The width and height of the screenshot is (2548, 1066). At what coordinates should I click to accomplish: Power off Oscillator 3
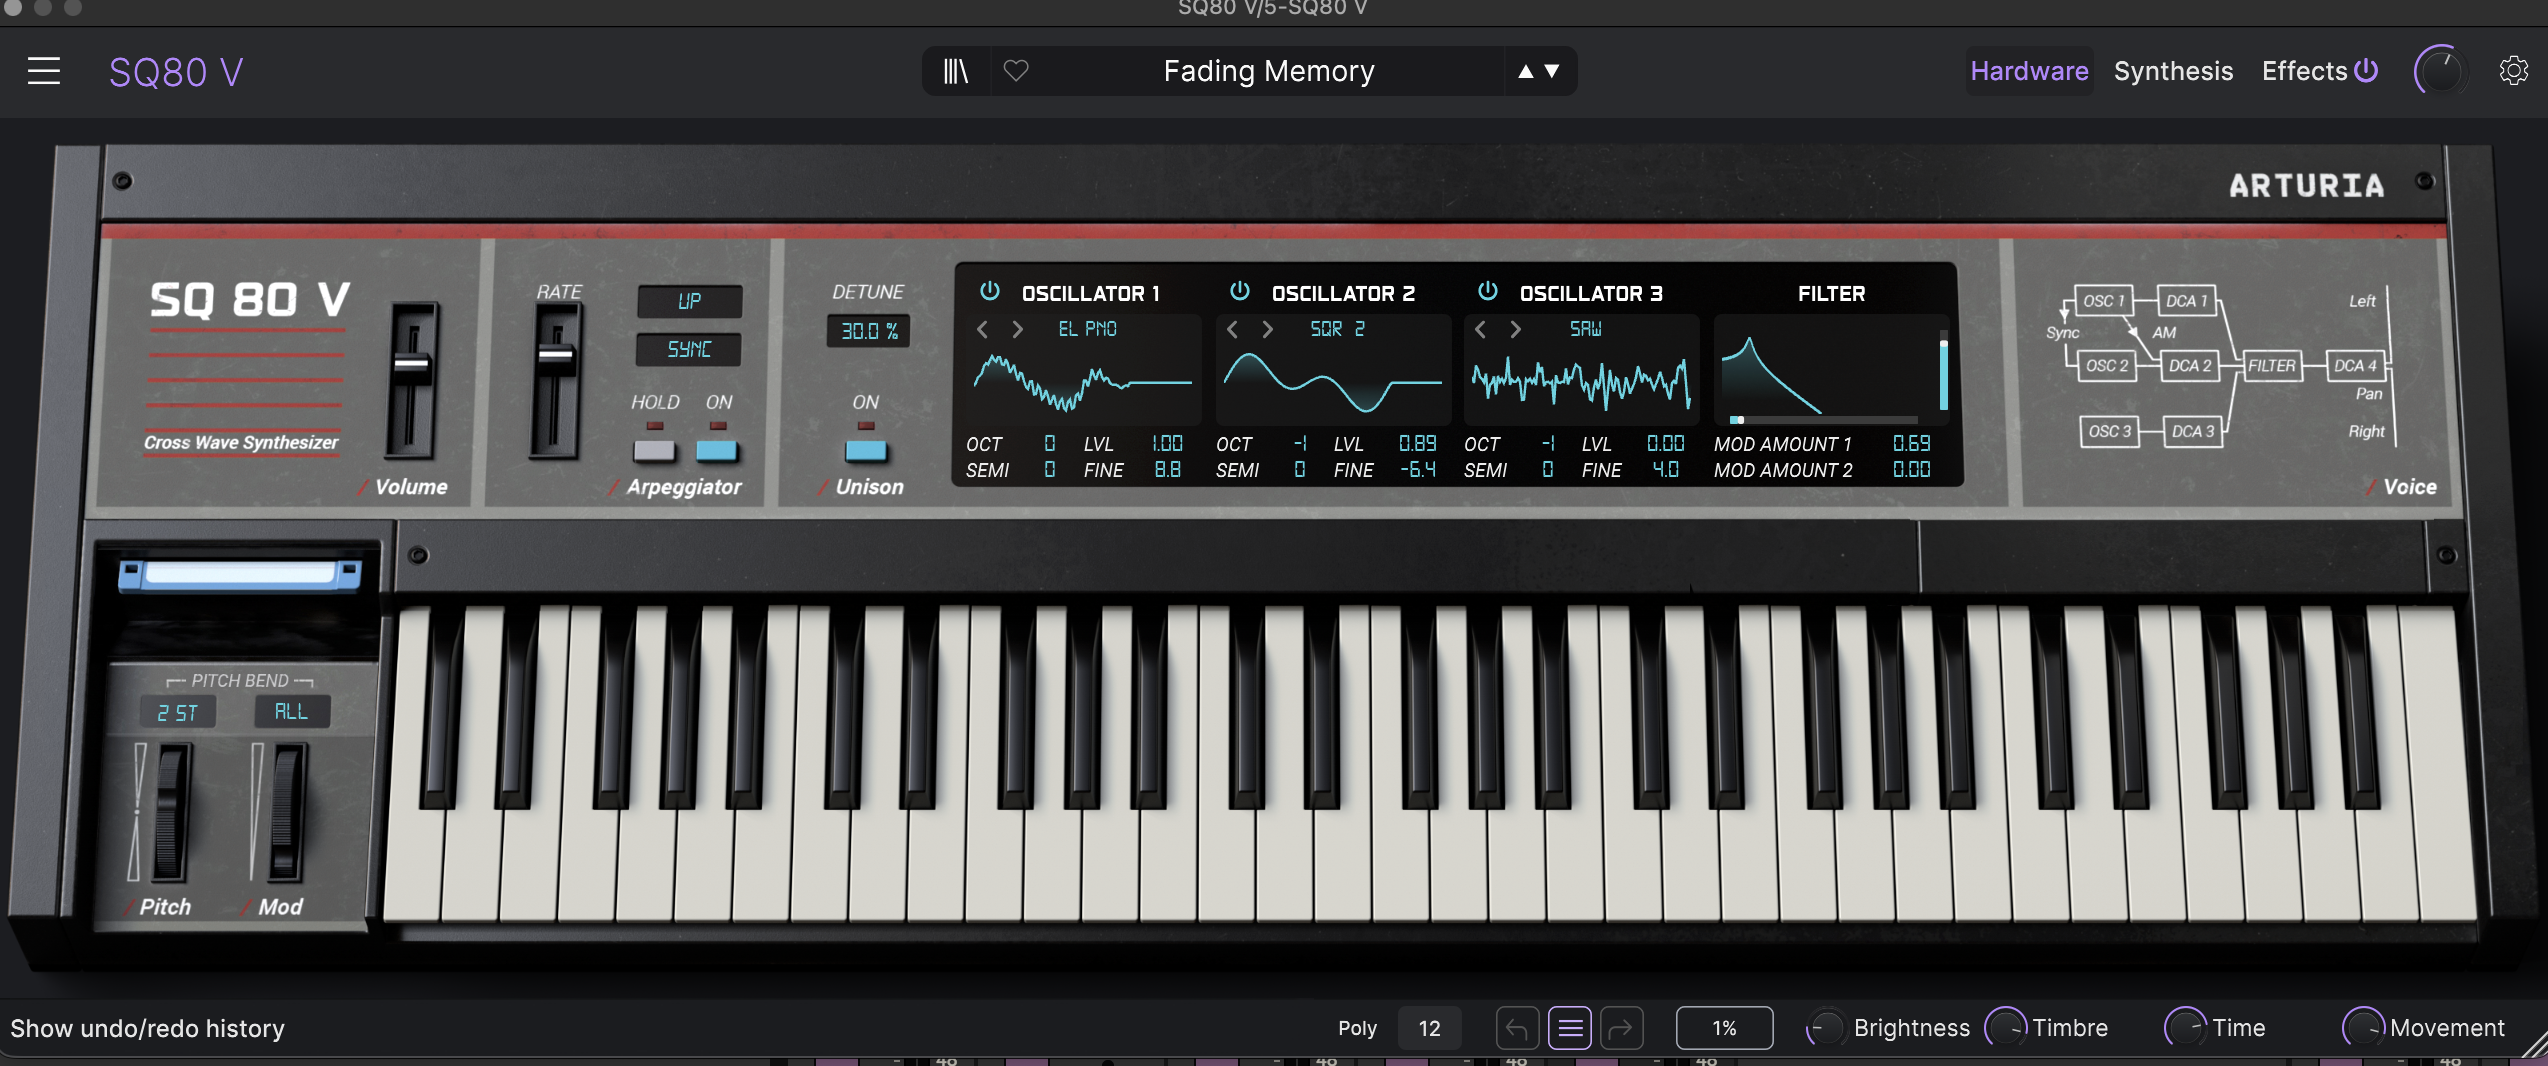click(1488, 292)
